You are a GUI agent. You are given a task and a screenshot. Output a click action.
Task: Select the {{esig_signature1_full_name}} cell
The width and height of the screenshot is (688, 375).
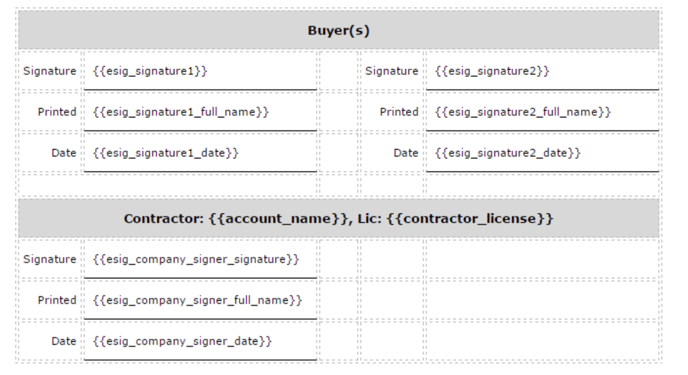tap(201, 112)
